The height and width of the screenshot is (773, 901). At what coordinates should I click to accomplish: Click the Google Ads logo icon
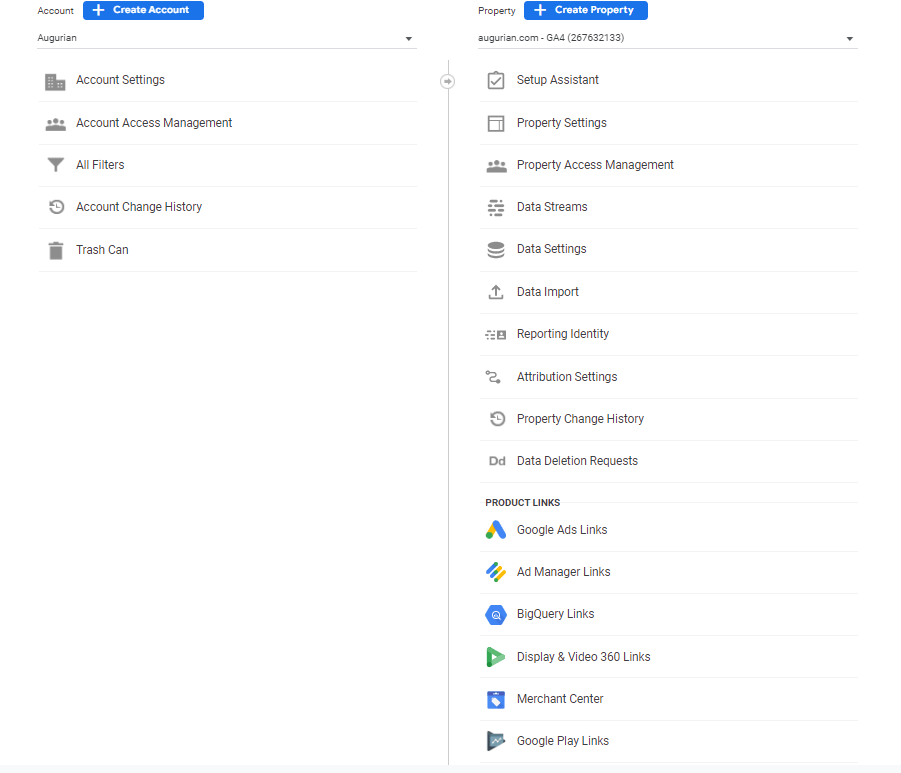tap(496, 530)
